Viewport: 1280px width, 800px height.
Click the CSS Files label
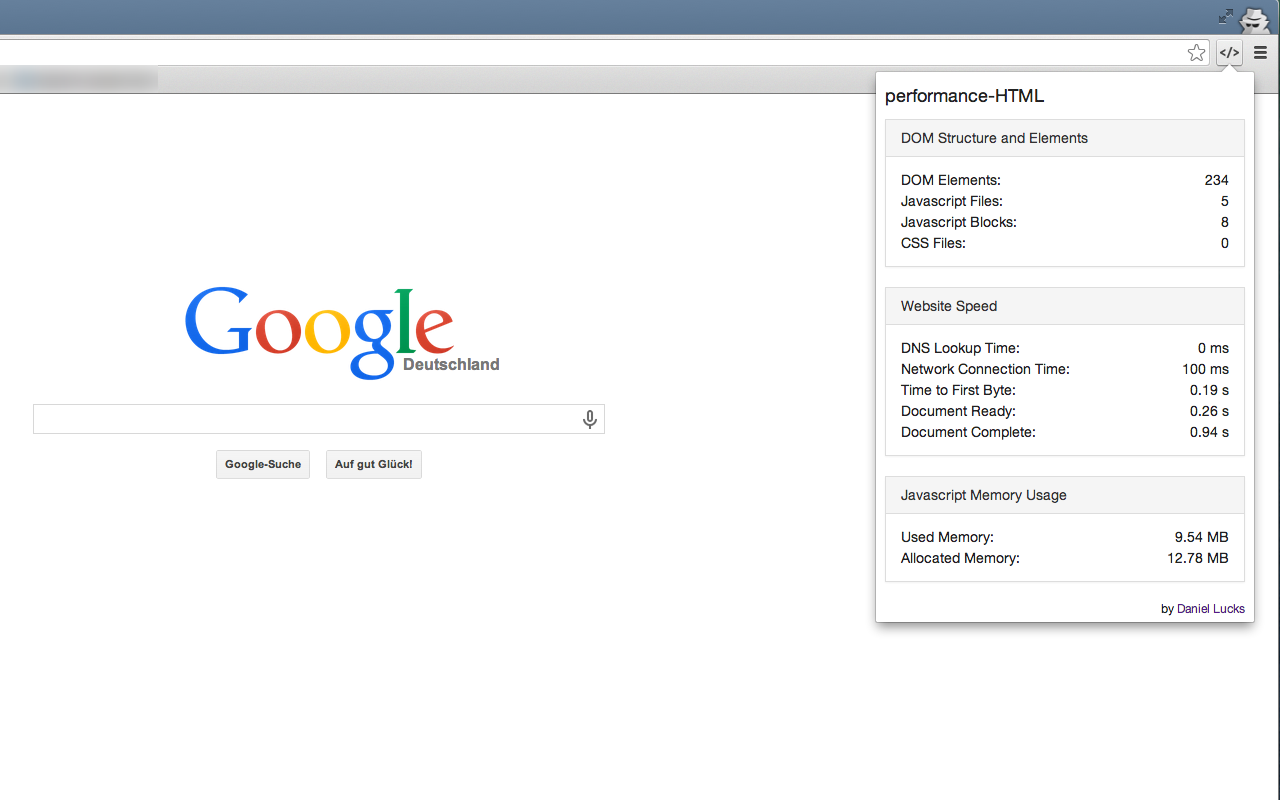coord(933,243)
